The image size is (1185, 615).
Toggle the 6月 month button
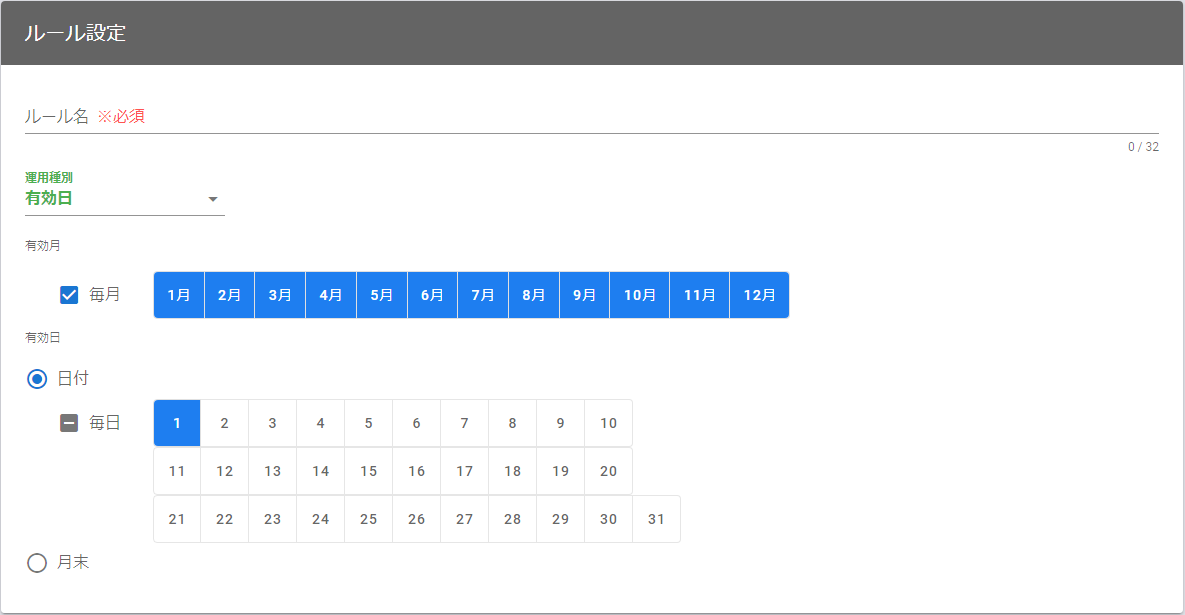click(x=432, y=295)
